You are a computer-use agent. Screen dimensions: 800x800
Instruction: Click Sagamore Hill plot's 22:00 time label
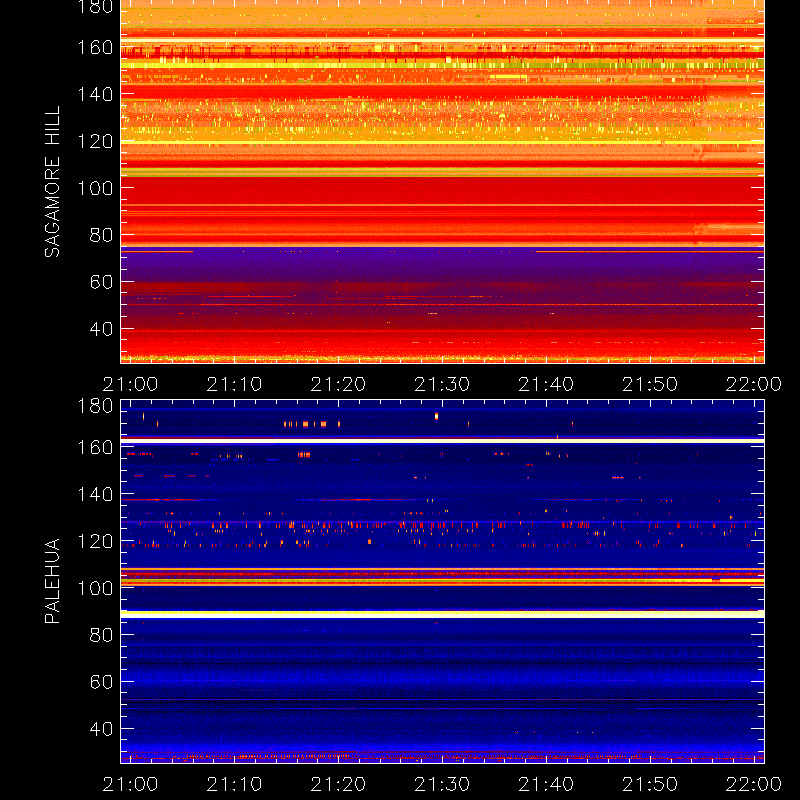pos(754,384)
